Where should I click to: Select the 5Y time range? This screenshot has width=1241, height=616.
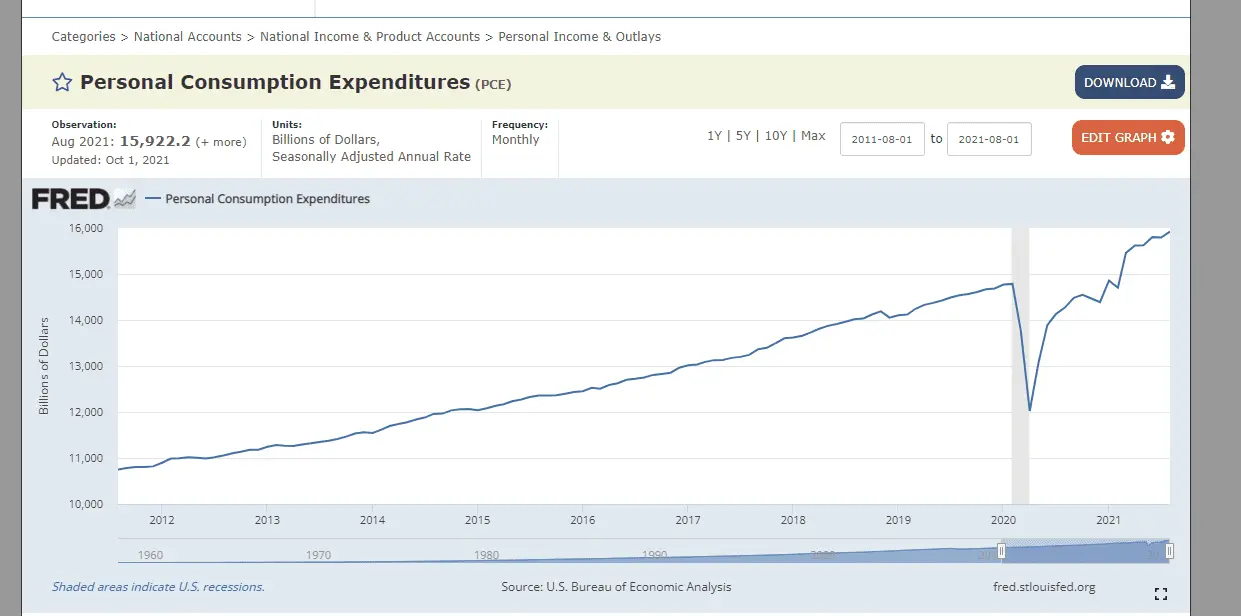coord(743,136)
